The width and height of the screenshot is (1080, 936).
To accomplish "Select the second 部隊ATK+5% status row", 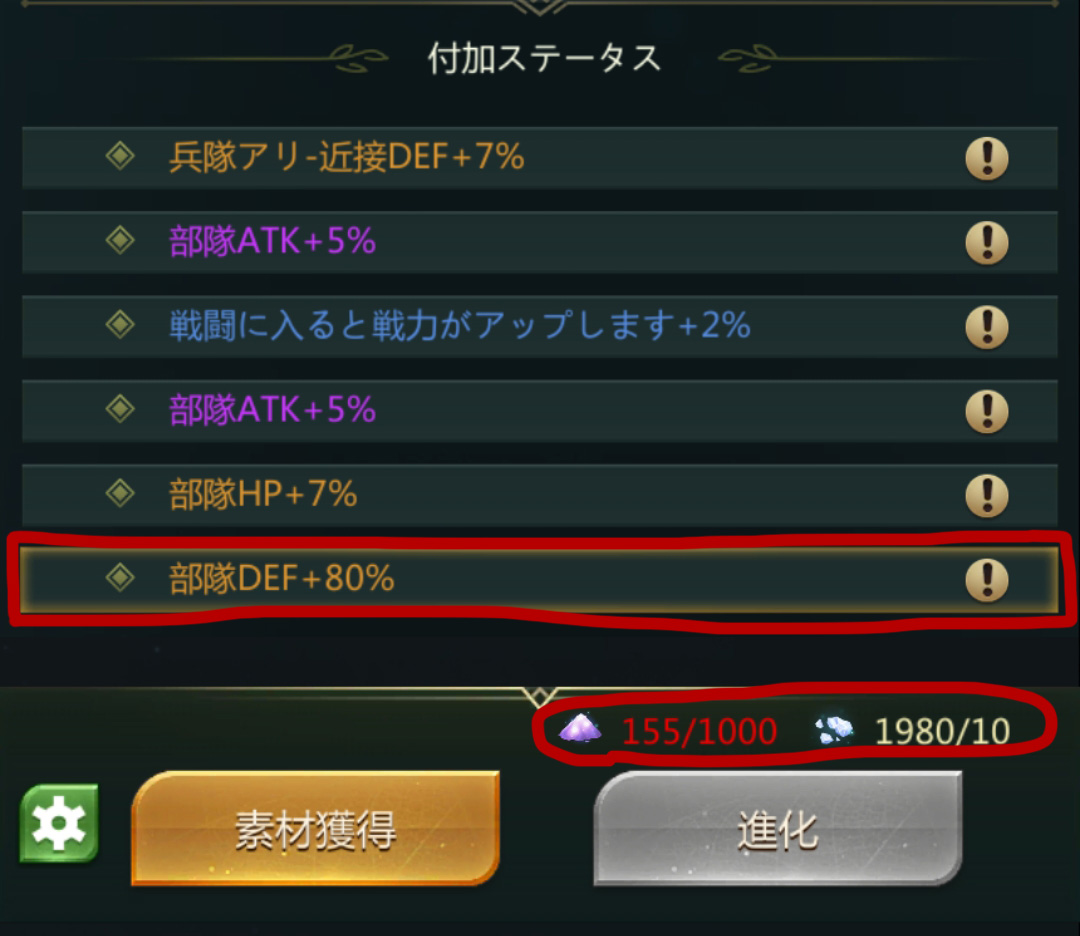I will (x=539, y=410).
